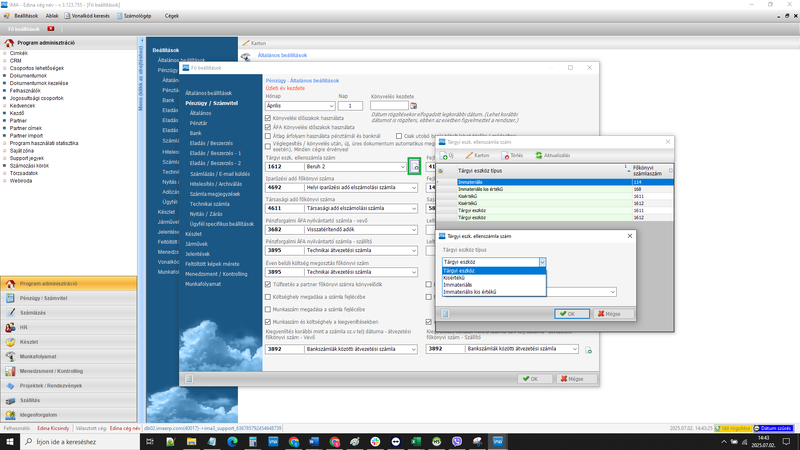Toggle Könyvelési időszakok használata checkbox

tap(268, 118)
